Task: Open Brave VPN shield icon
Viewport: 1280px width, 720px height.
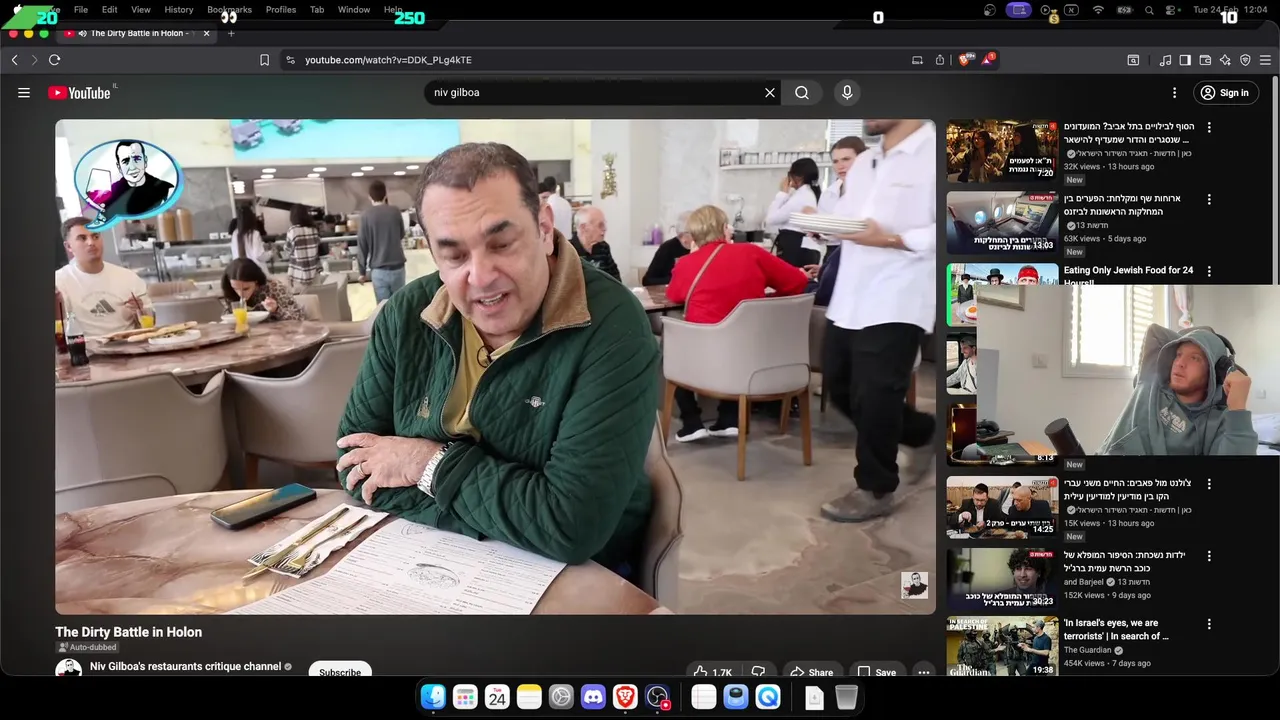Action: click(x=1245, y=60)
